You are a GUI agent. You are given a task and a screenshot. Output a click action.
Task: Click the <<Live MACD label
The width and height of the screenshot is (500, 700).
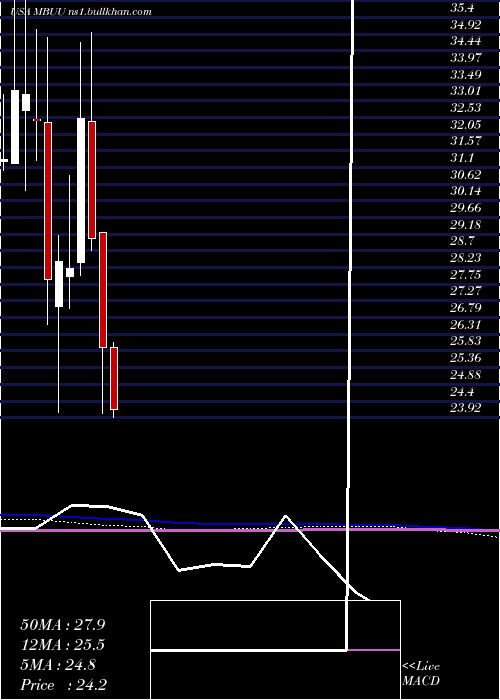421,673
